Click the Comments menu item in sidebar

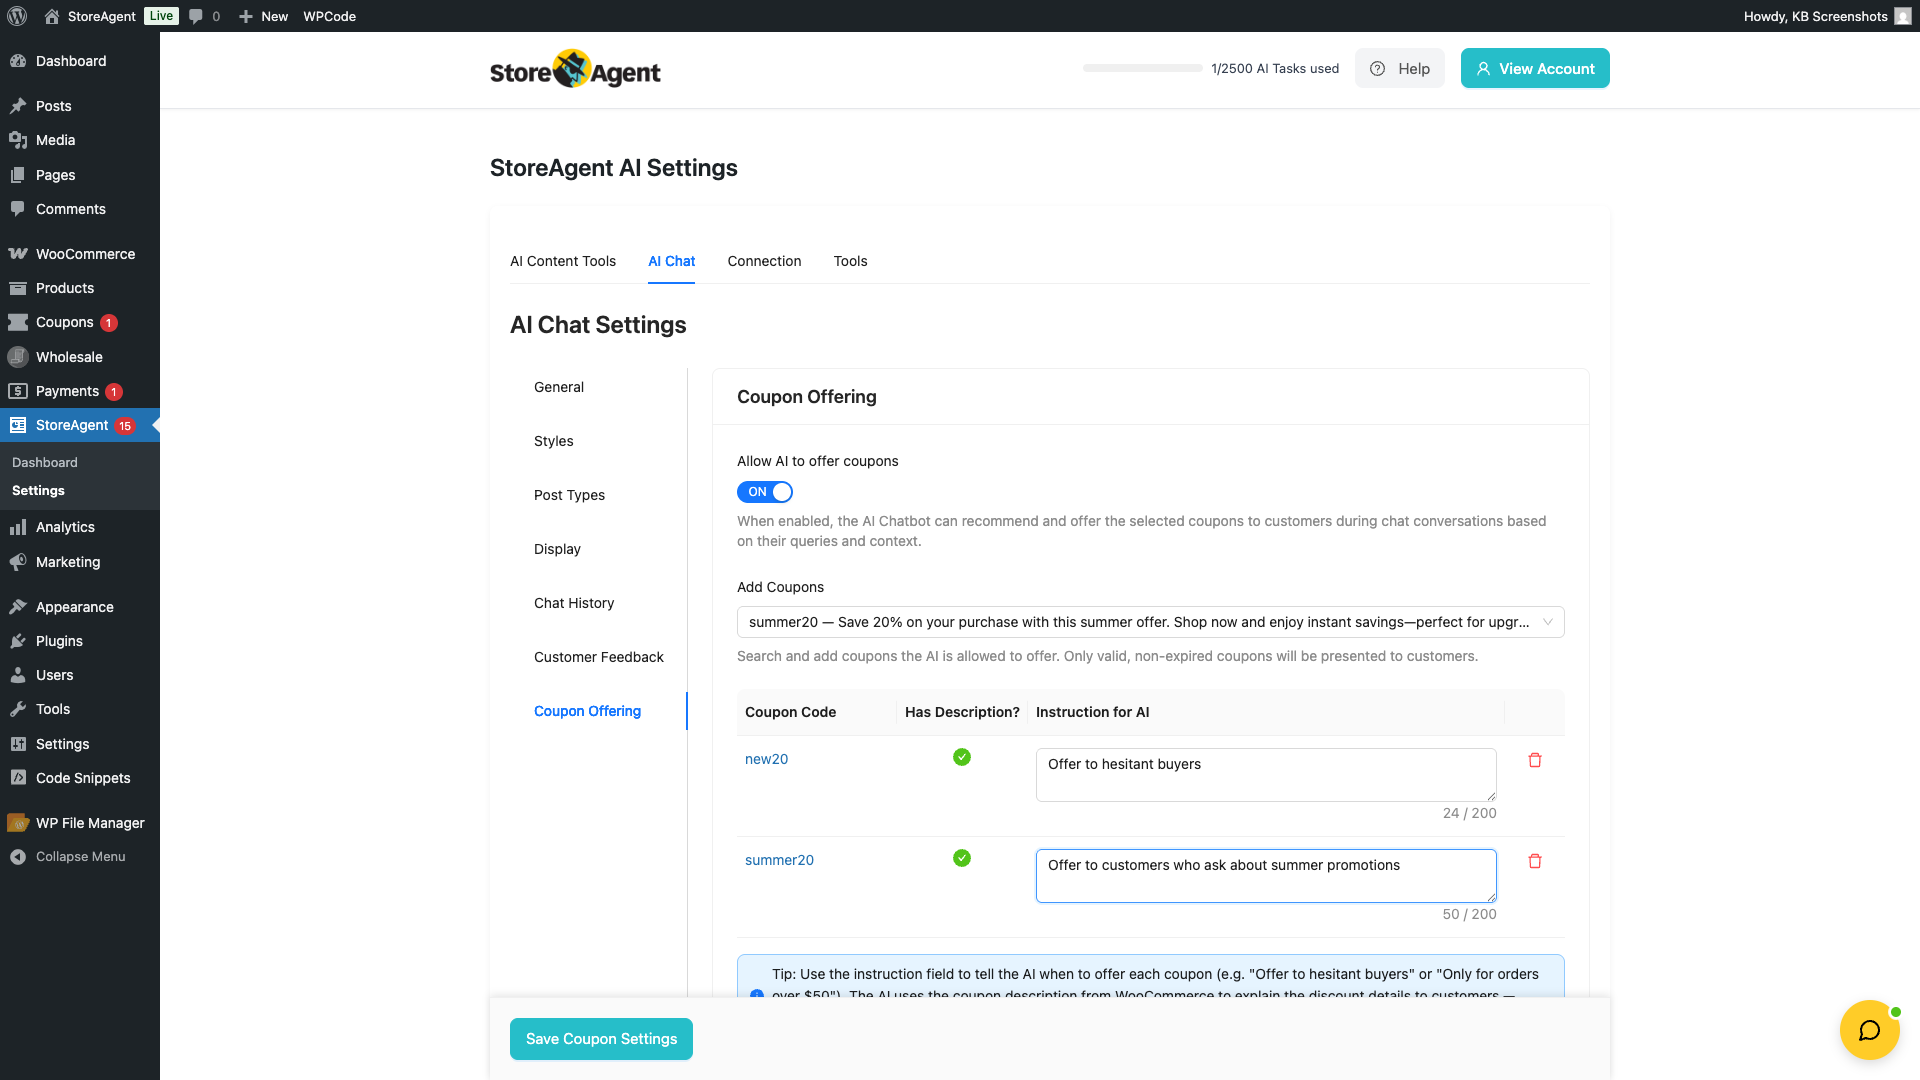(80, 209)
